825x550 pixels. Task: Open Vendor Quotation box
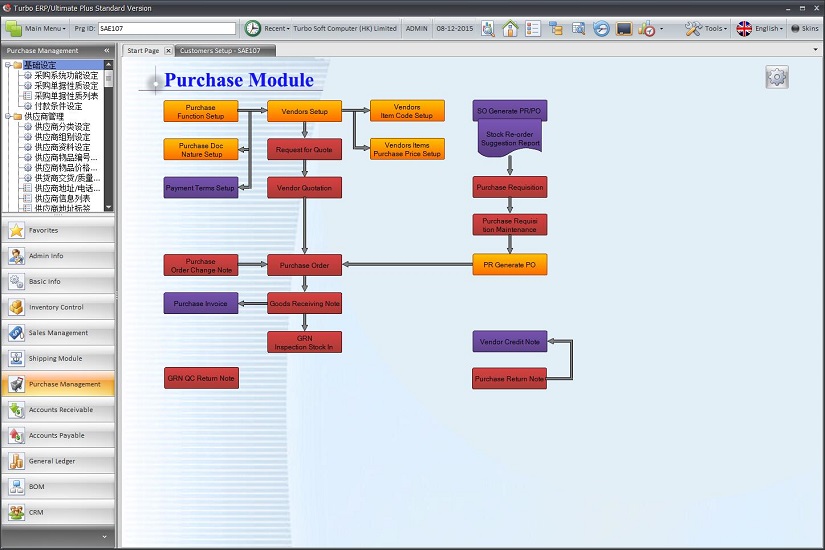pyautogui.click(x=304, y=187)
